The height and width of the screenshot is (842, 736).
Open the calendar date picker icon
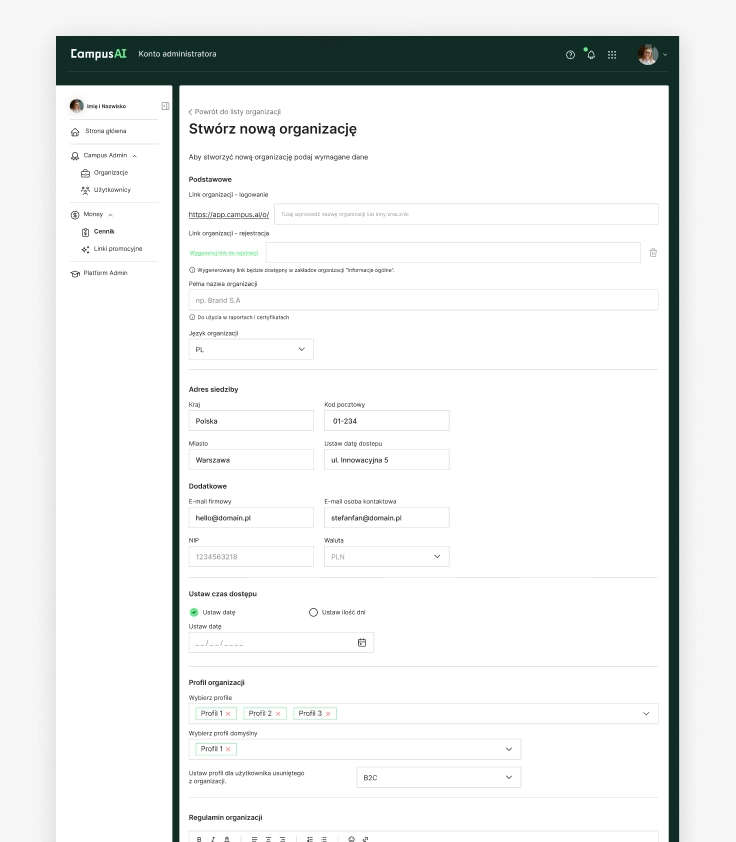pyautogui.click(x=362, y=643)
